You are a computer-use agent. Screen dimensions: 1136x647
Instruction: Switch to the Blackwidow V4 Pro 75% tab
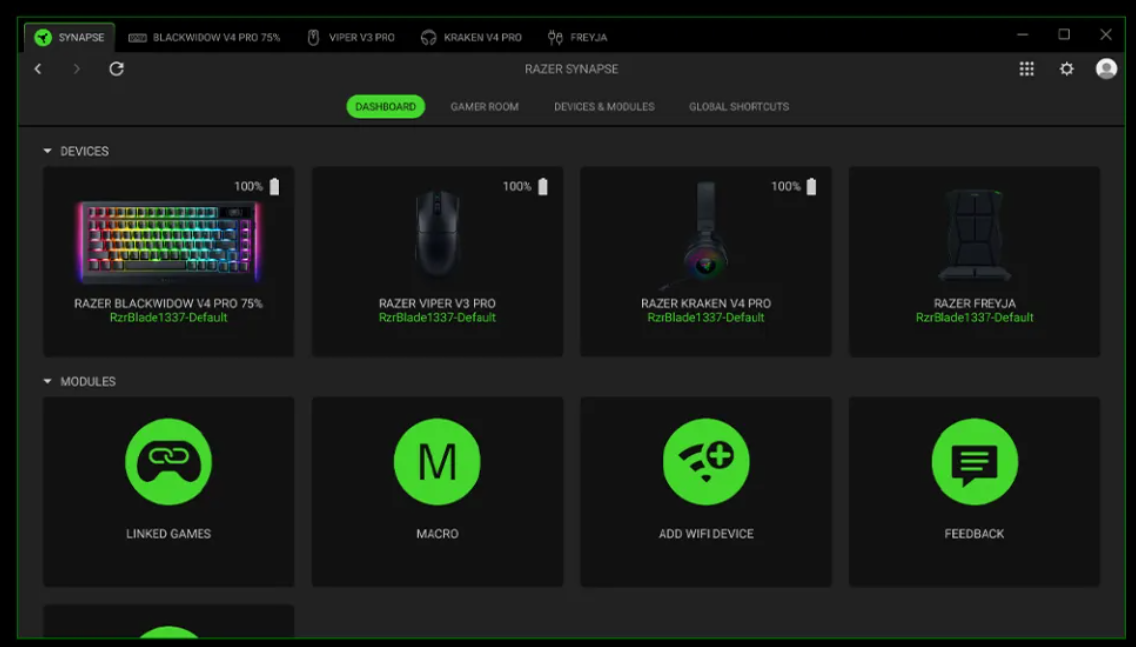click(205, 37)
